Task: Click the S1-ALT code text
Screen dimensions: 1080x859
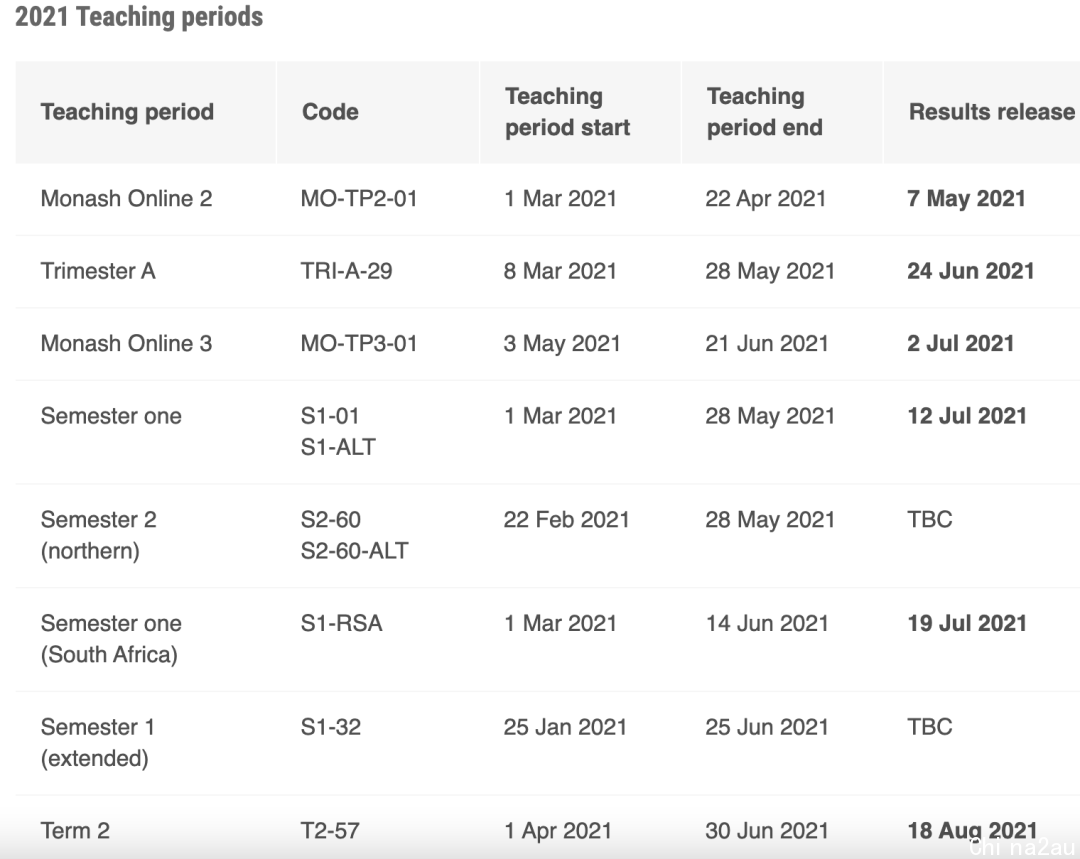Action: 338,447
